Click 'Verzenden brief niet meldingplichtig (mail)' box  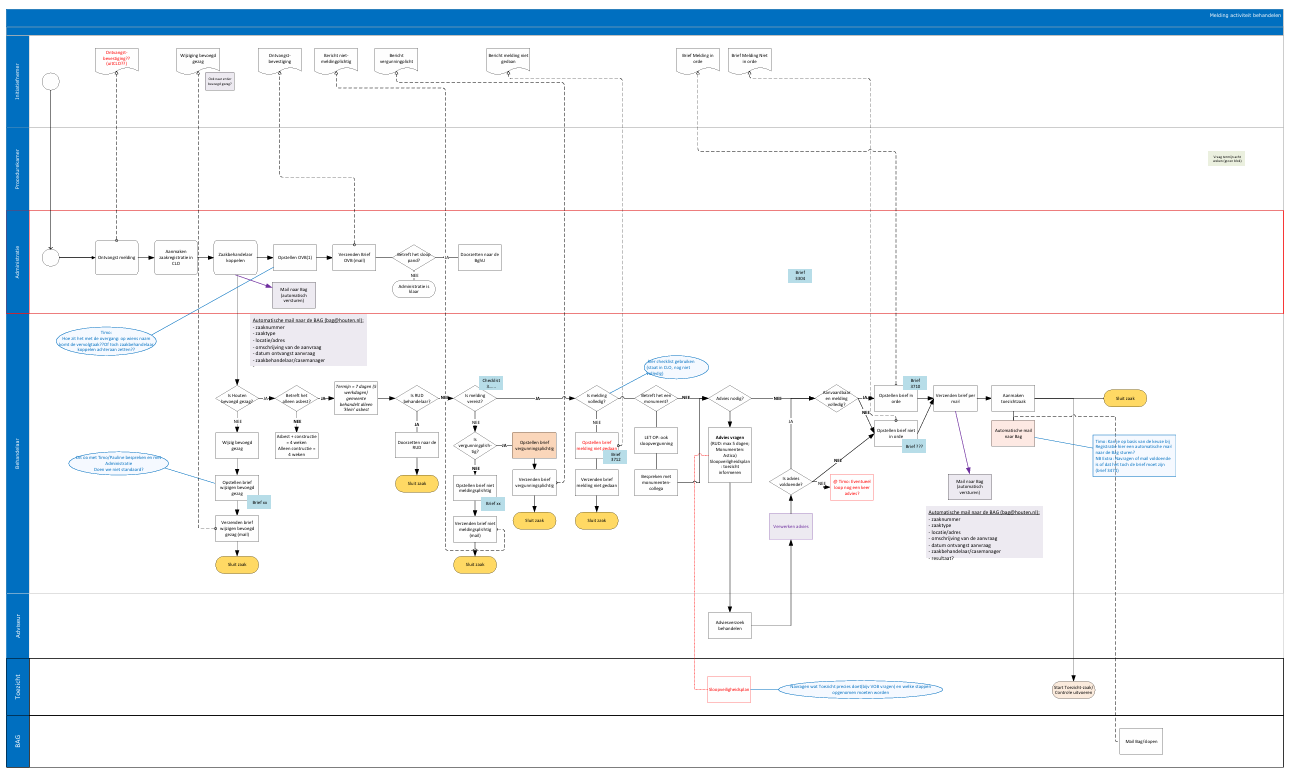[x=475, y=529]
